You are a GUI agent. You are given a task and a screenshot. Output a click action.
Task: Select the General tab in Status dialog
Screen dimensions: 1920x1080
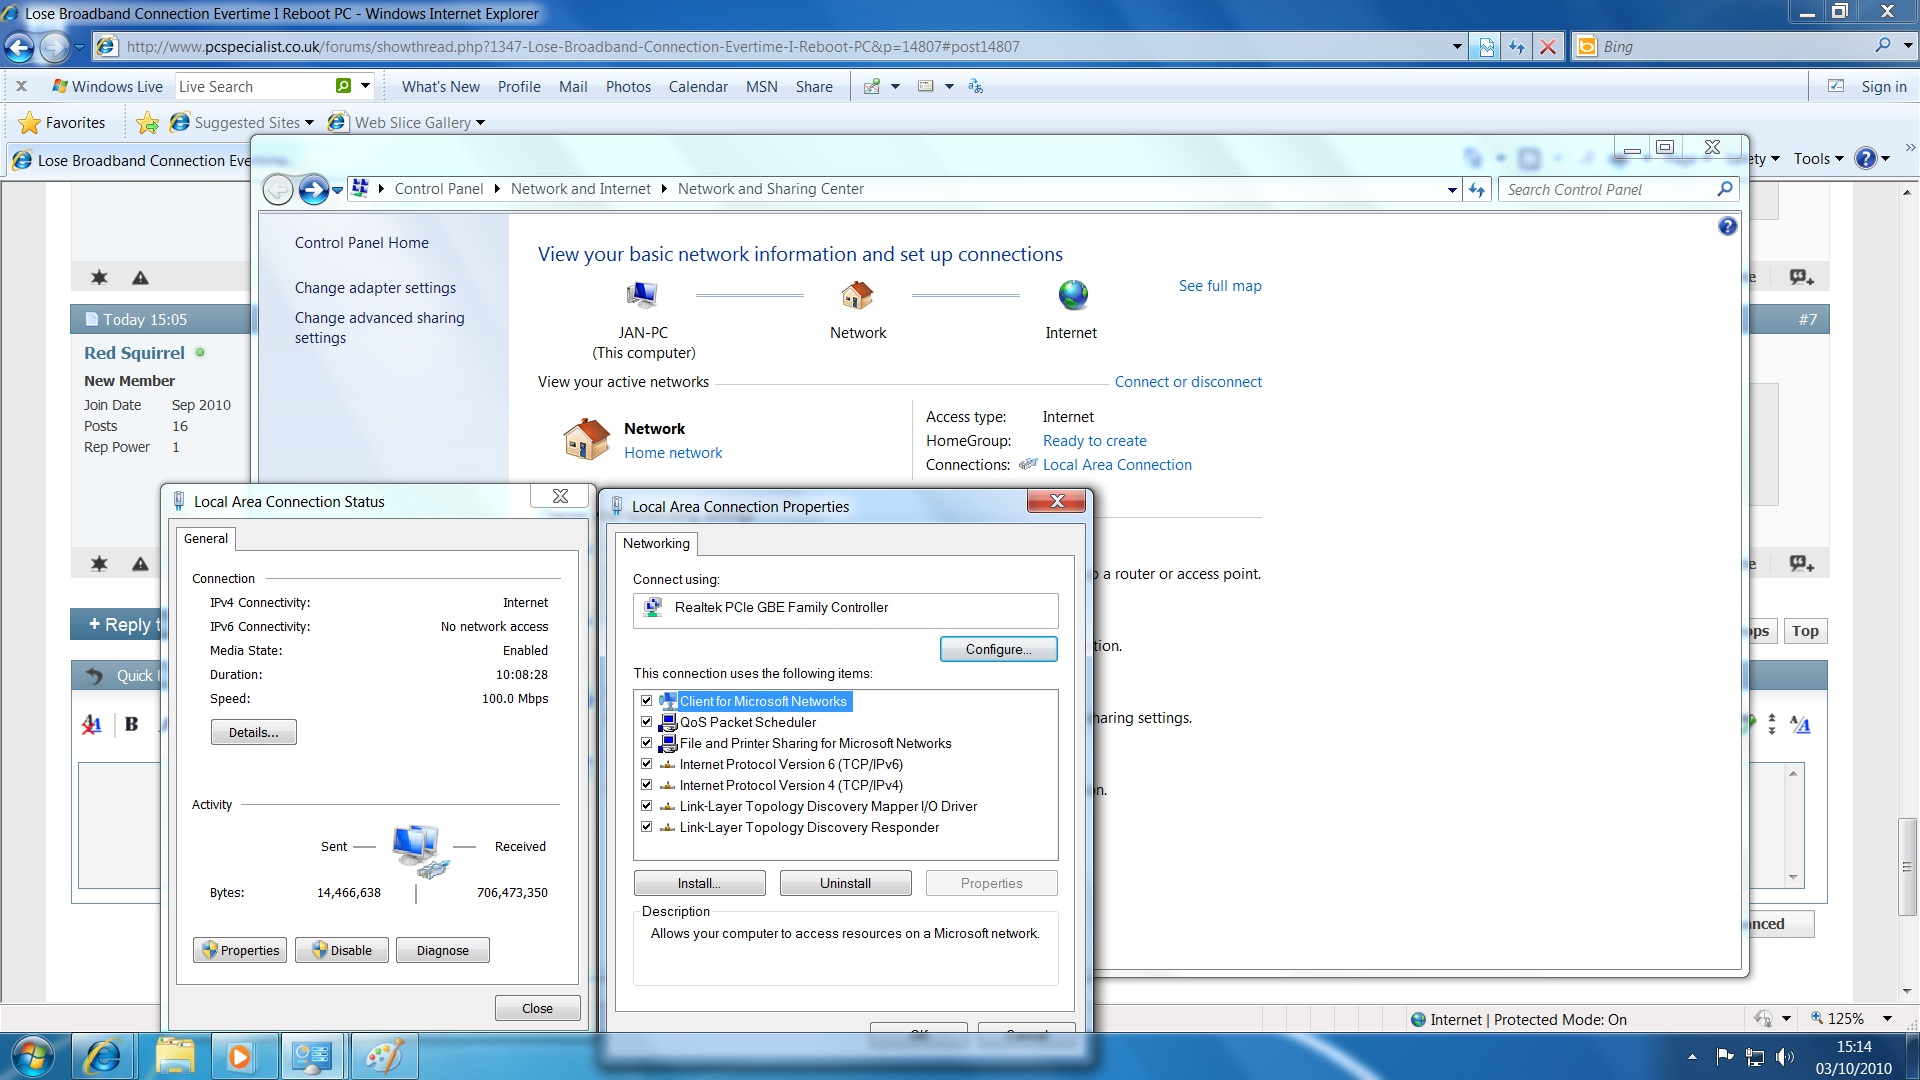click(206, 538)
